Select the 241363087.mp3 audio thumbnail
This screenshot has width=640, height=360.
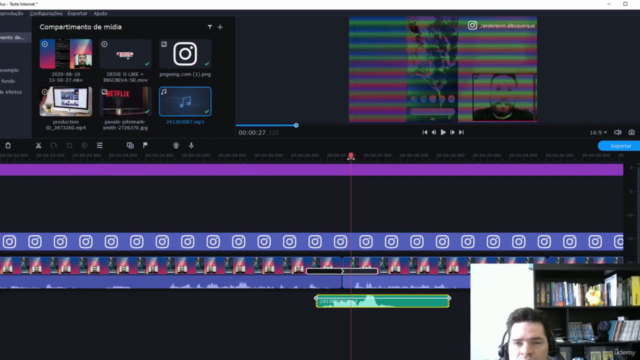pyautogui.click(x=185, y=102)
